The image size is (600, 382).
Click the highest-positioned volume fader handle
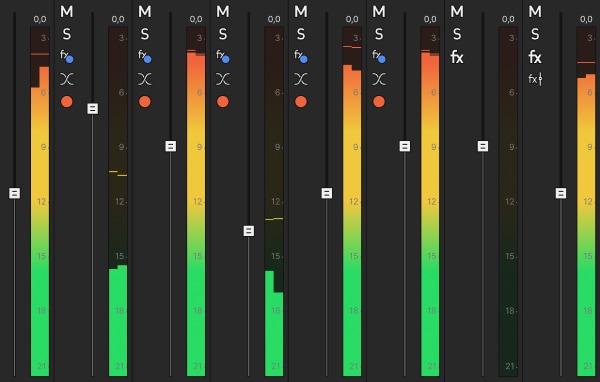[93, 109]
